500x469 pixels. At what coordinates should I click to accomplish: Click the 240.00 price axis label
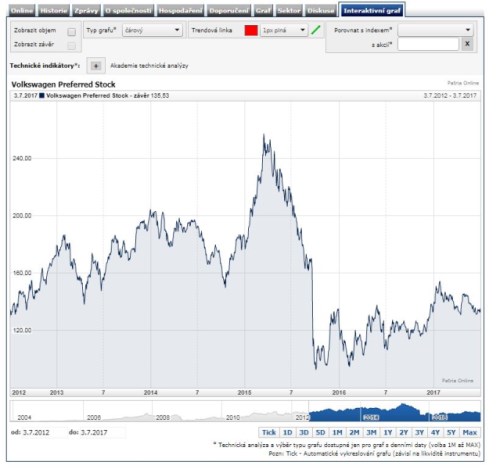22,158
